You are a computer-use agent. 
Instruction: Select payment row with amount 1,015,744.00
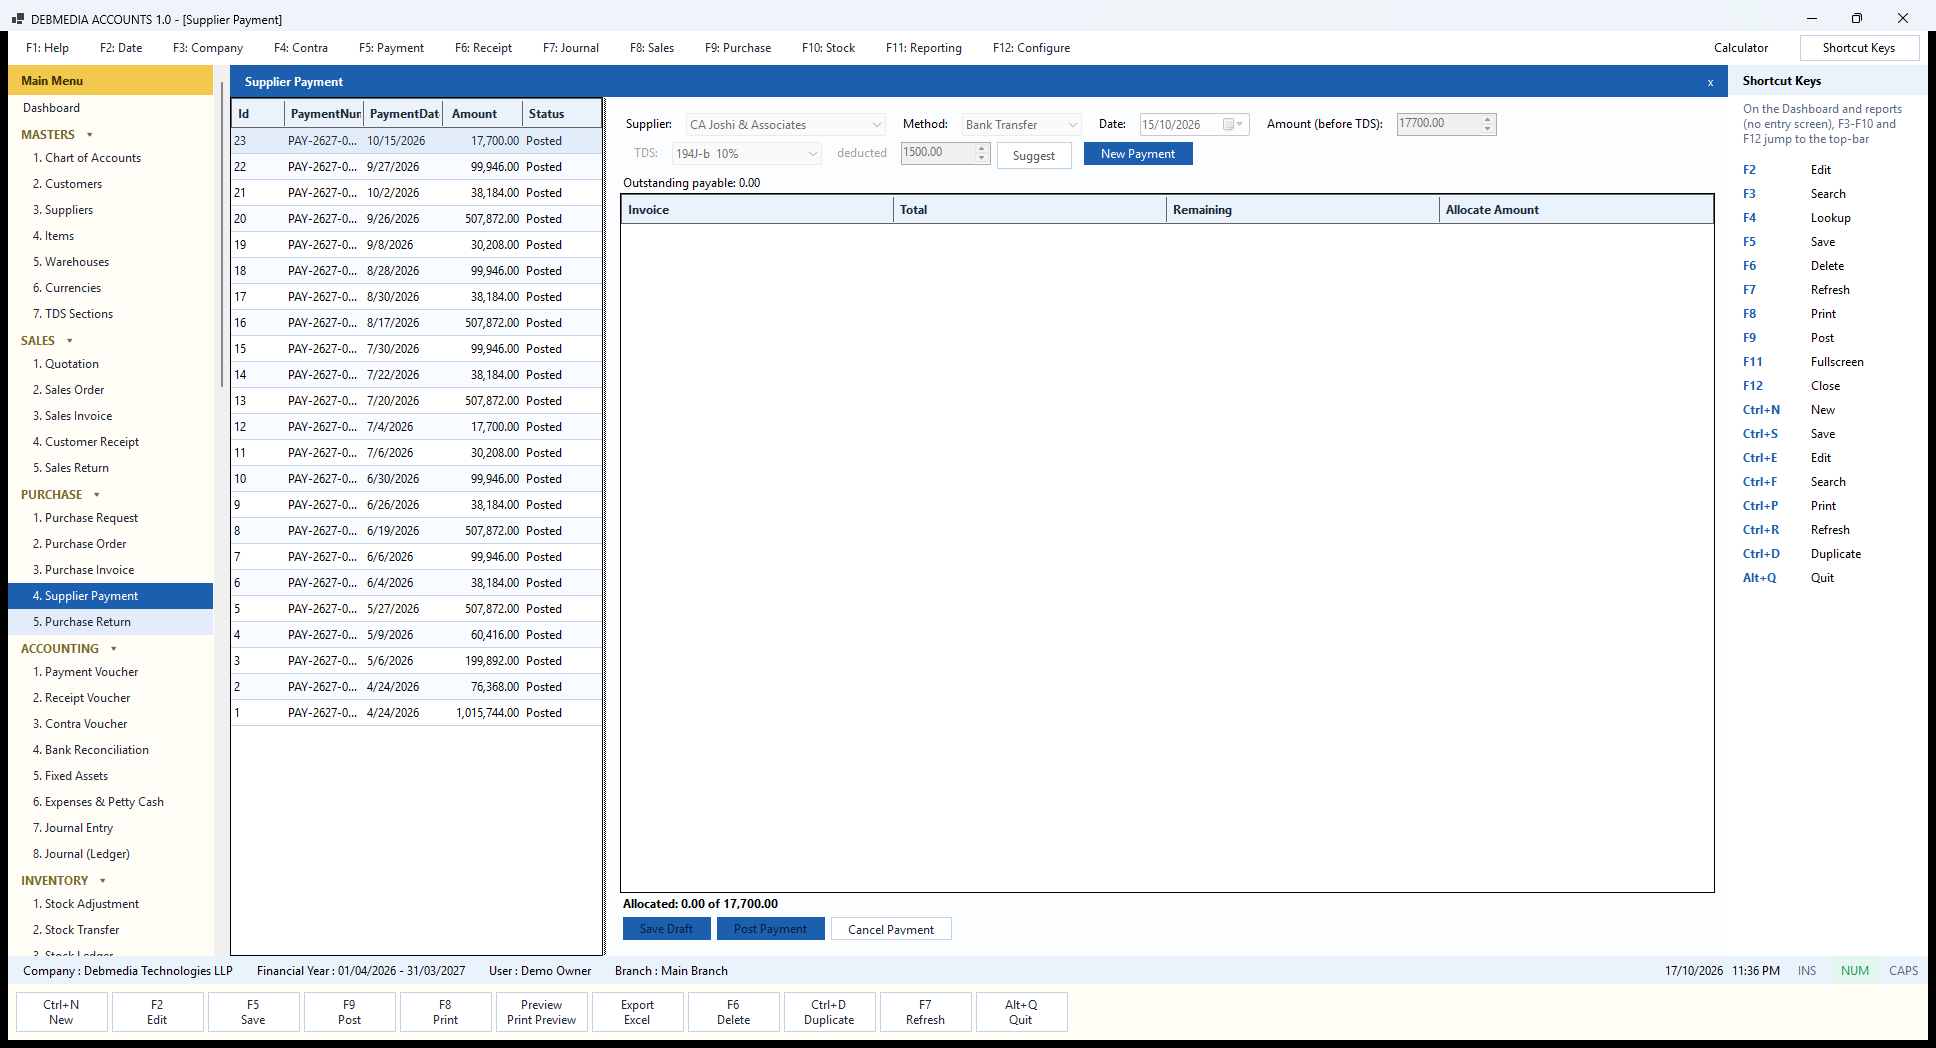[416, 713]
